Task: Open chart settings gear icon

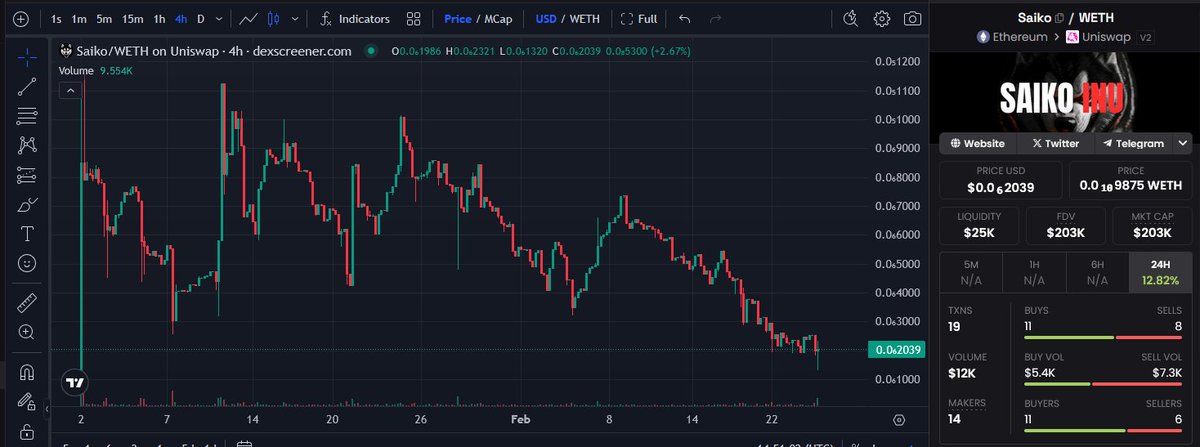Action: point(881,18)
